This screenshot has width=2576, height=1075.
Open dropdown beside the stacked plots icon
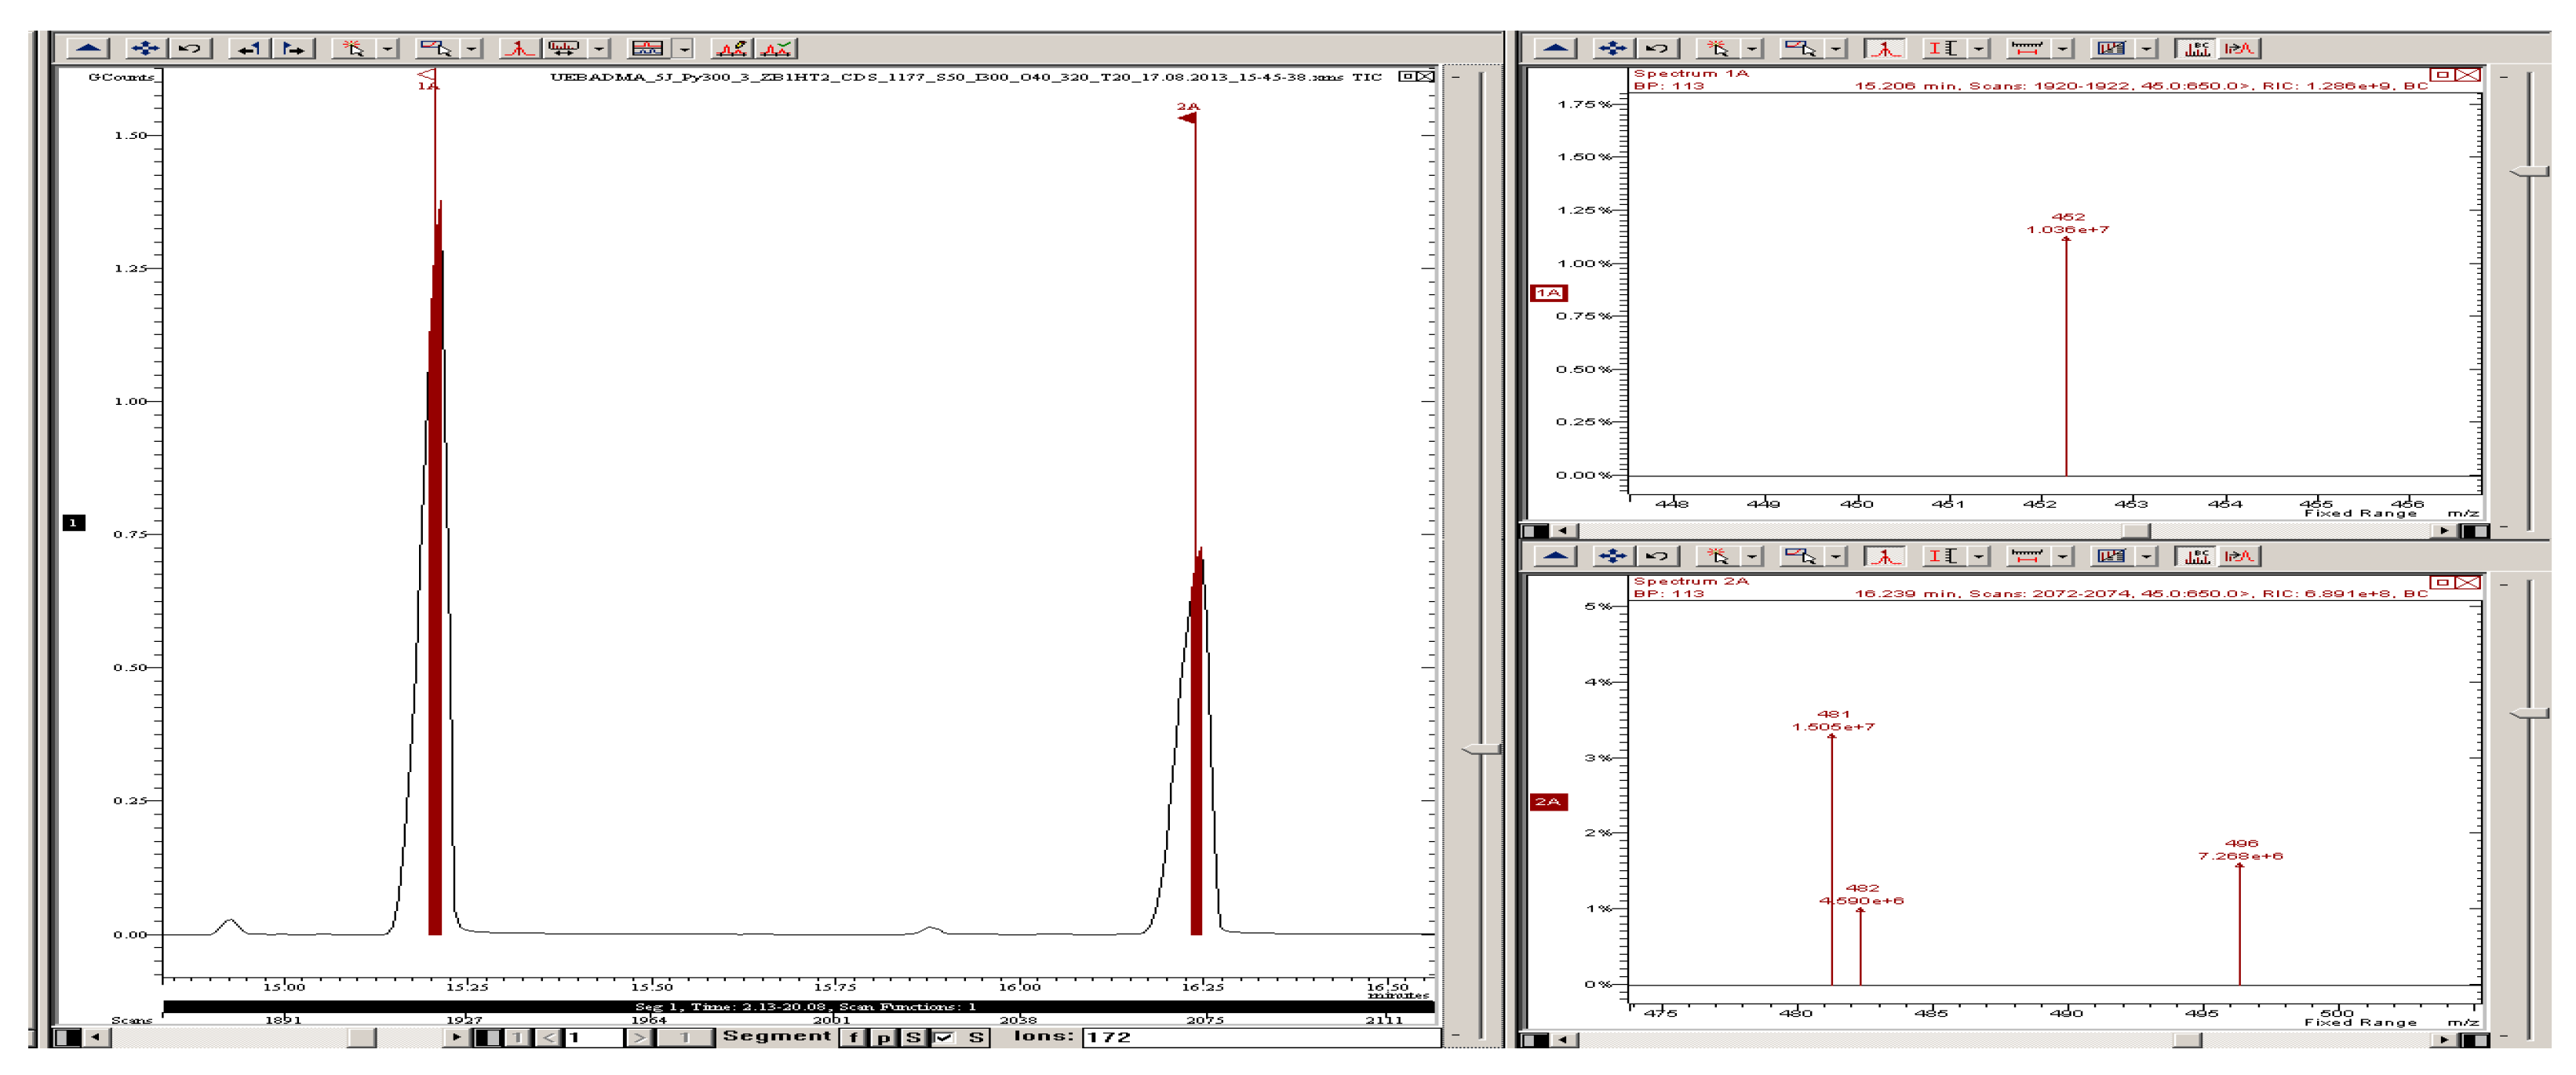(684, 48)
